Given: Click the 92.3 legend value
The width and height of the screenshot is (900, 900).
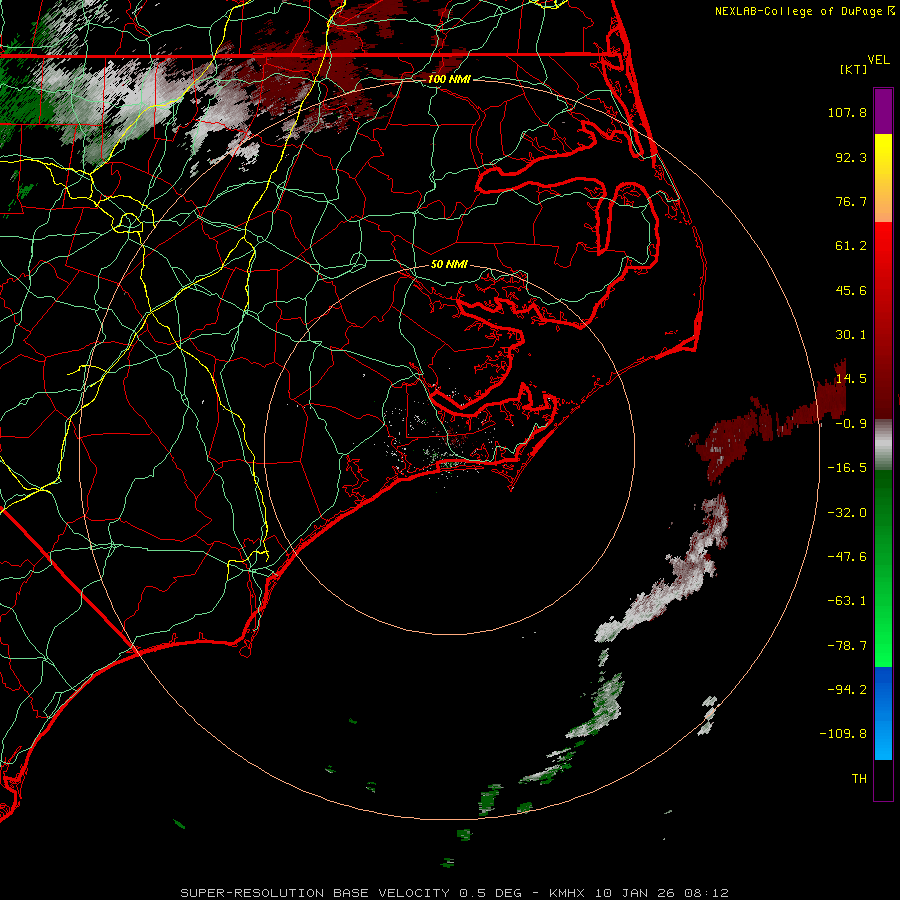Looking at the screenshot, I should click(851, 157).
